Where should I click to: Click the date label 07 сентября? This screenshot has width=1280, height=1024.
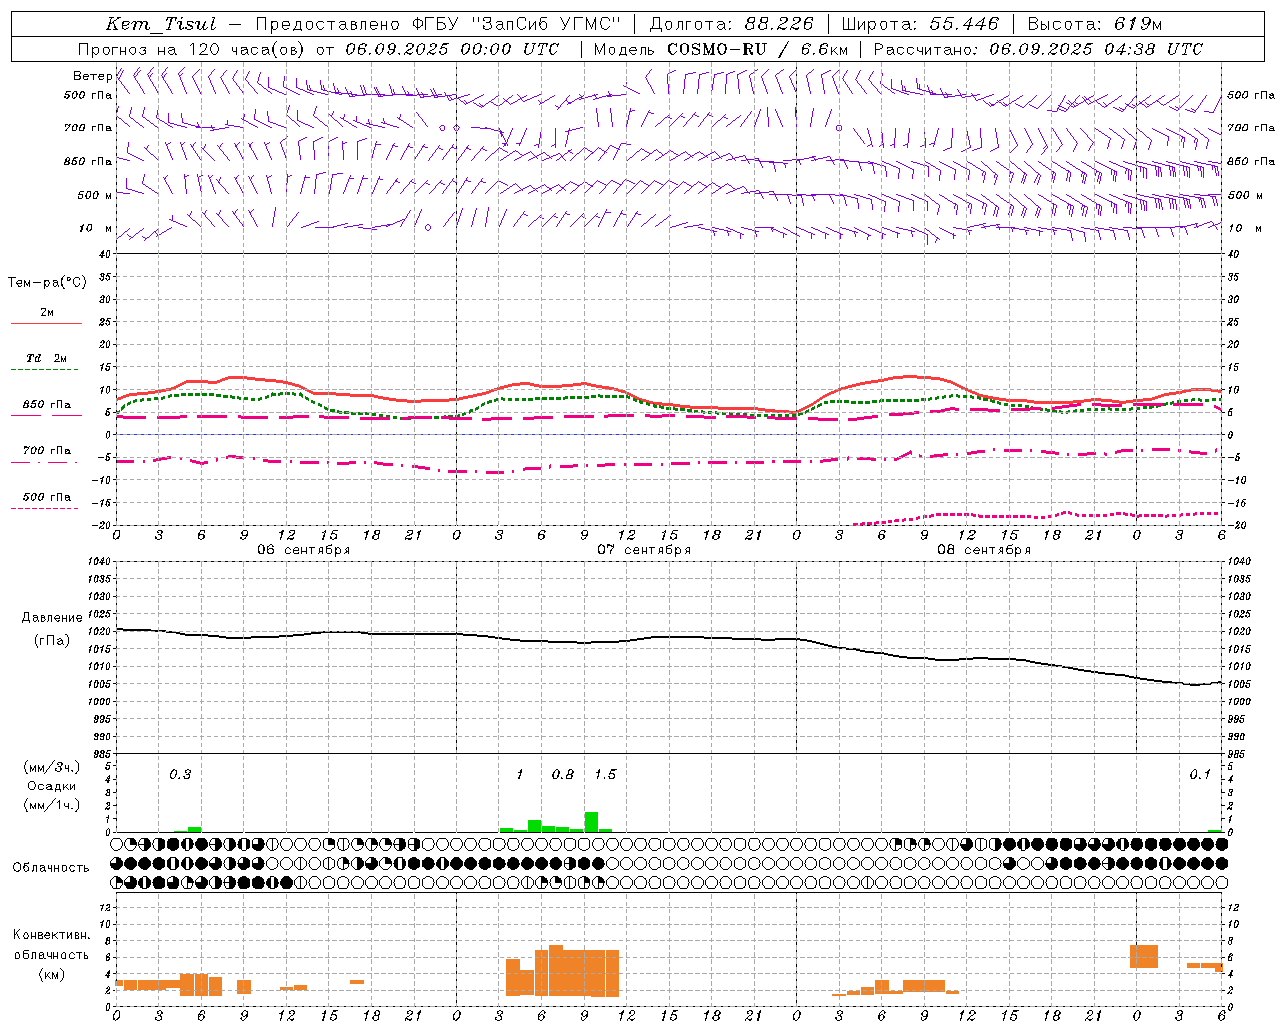tap(644, 550)
